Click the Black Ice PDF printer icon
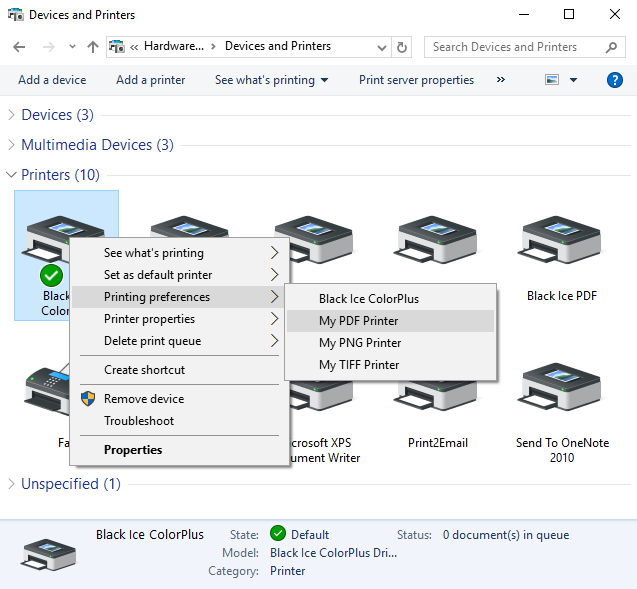Image resolution: width=637 pixels, height=589 pixels. tap(560, 241)
